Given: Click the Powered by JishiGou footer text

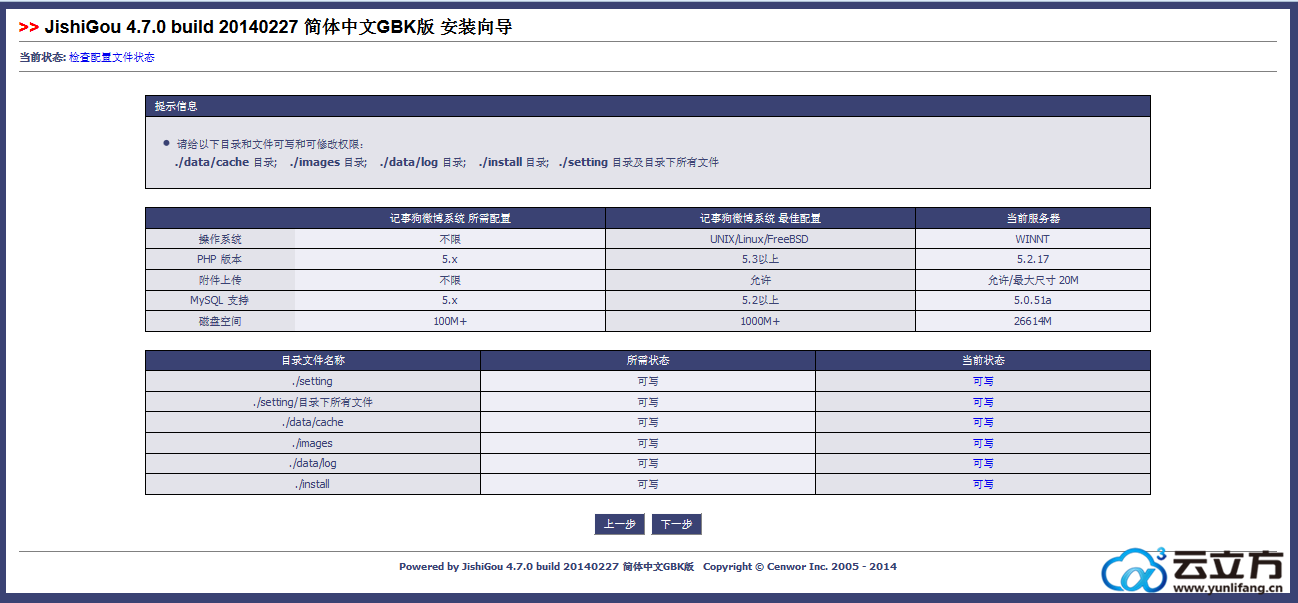Looking at the screenshot, I should tap(546, 566).
